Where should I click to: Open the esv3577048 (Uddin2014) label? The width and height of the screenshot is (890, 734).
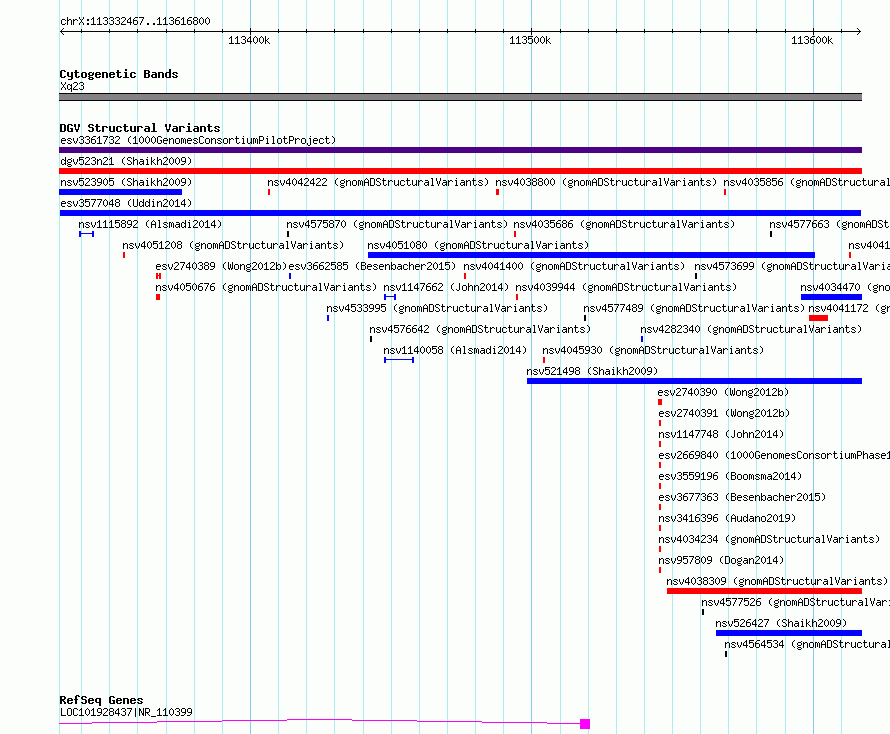point(126,203)
